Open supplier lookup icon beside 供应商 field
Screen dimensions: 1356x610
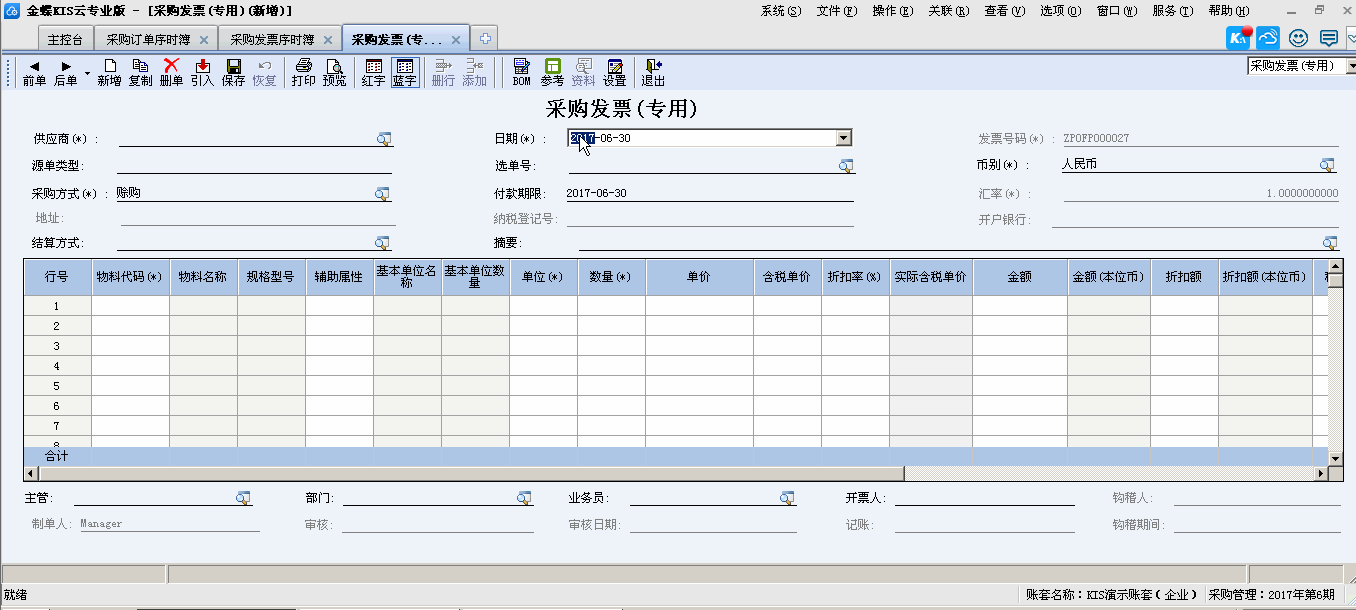coord(384,139)
